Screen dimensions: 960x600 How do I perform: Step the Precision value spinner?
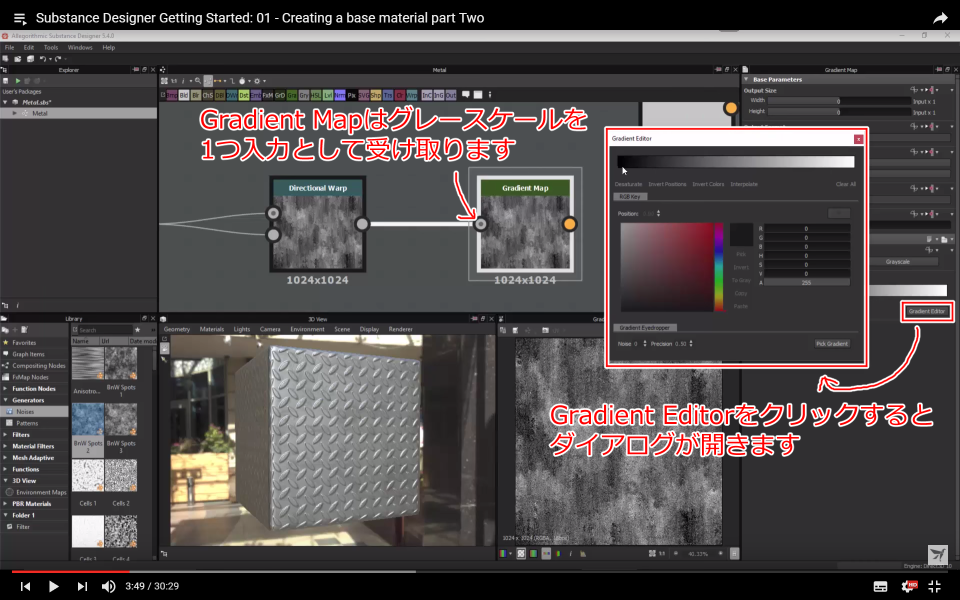coord(691,343)
